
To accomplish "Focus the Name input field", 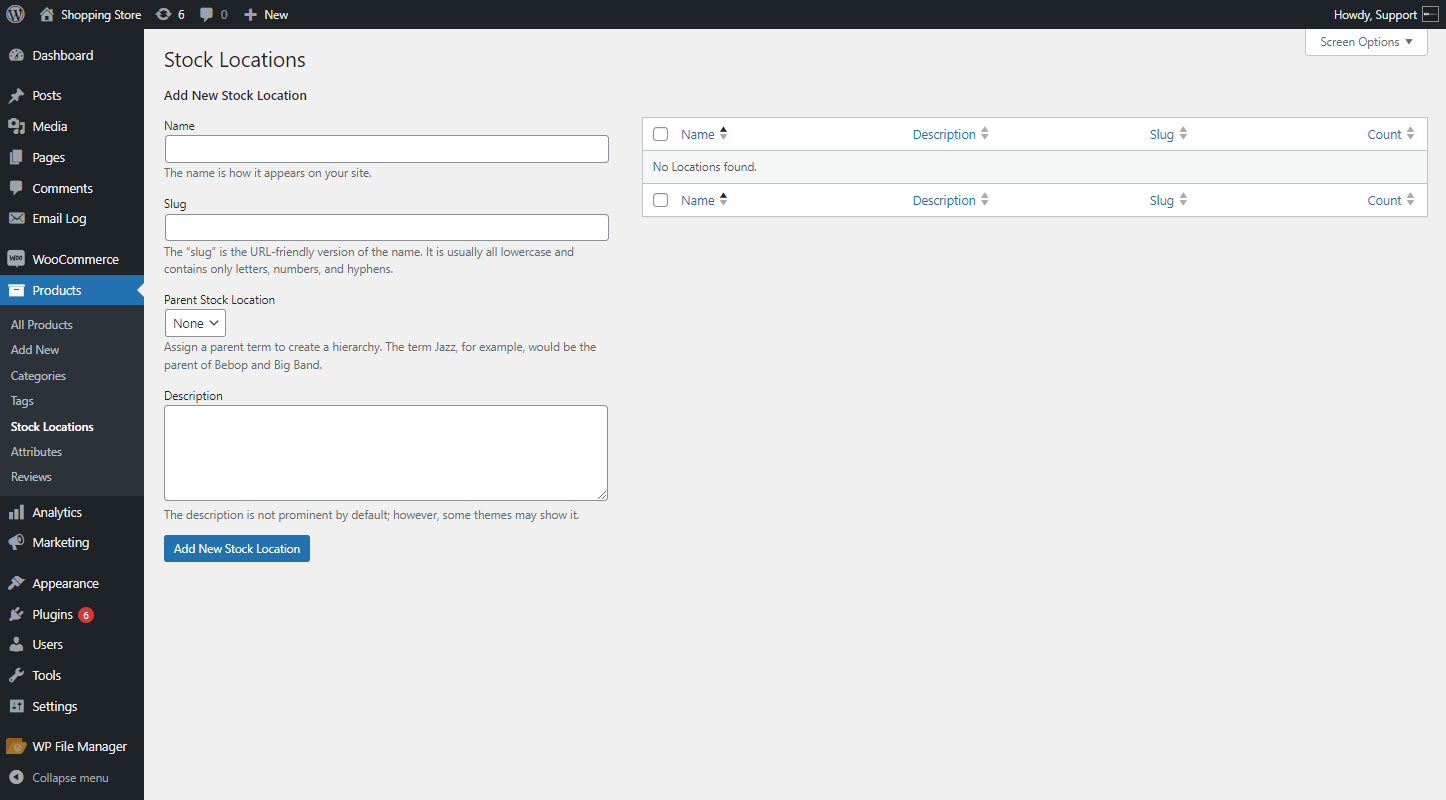I will click(387, 149).
